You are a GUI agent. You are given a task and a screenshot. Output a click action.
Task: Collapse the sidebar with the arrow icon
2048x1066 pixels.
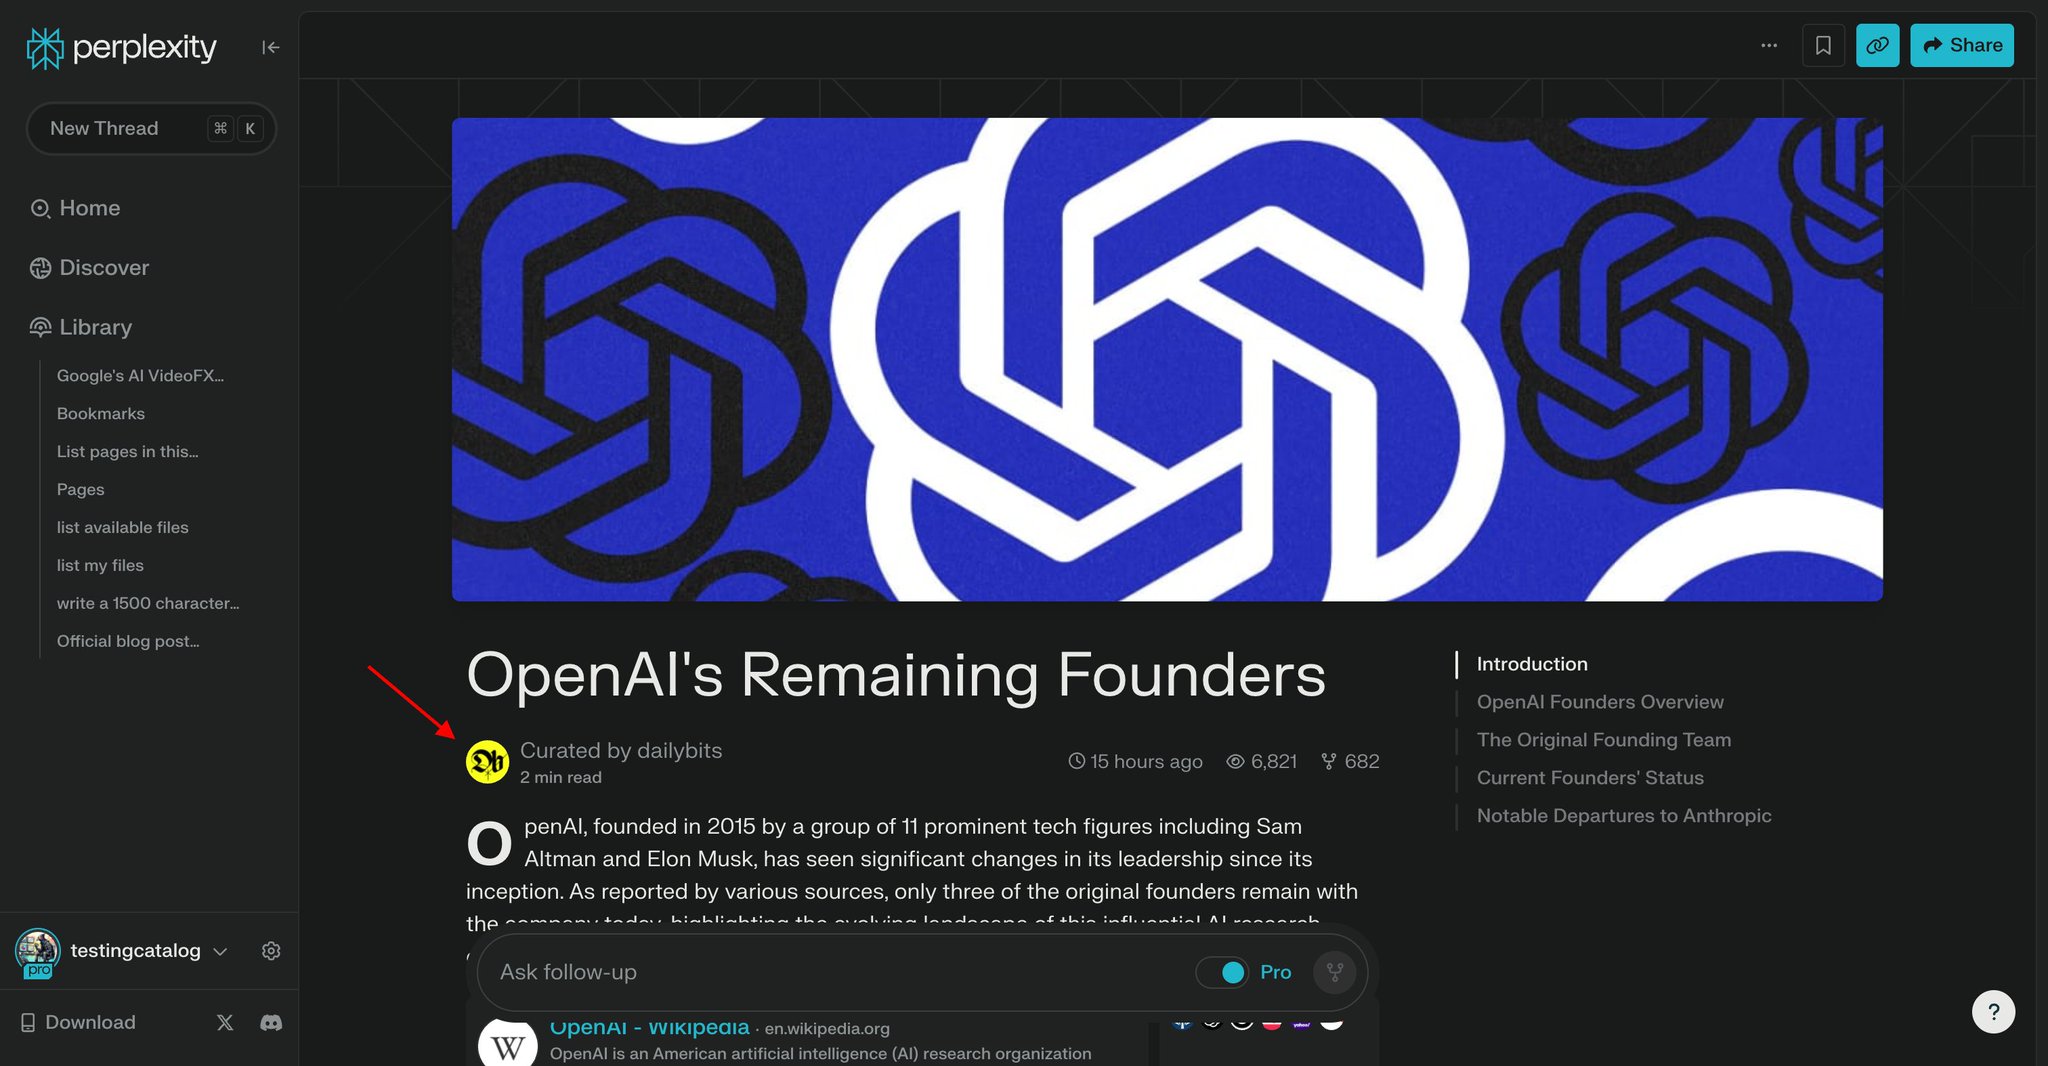tap(270, 47)
